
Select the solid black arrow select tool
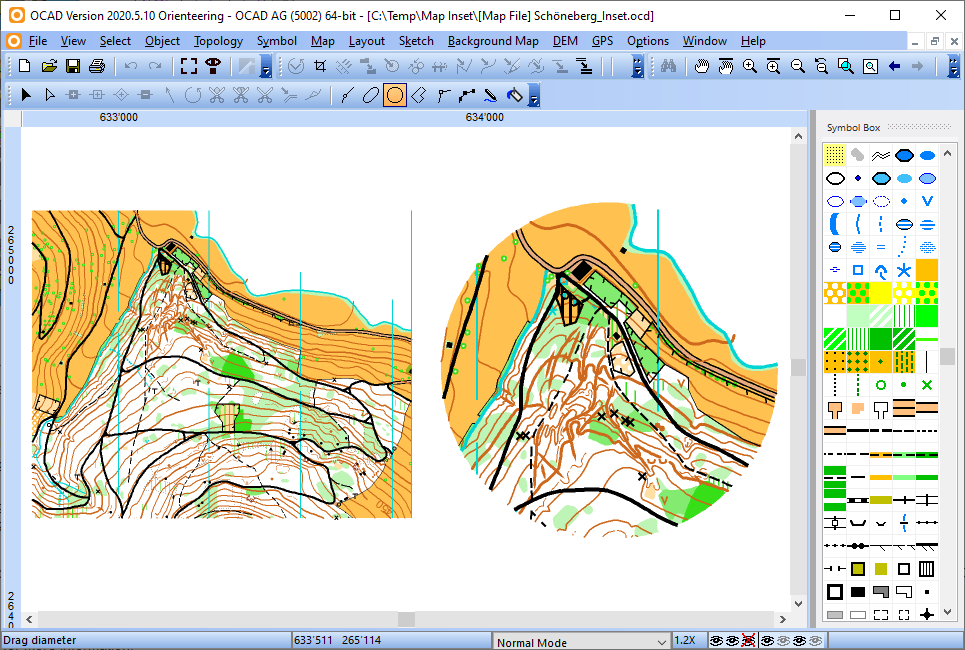[26, 95]
